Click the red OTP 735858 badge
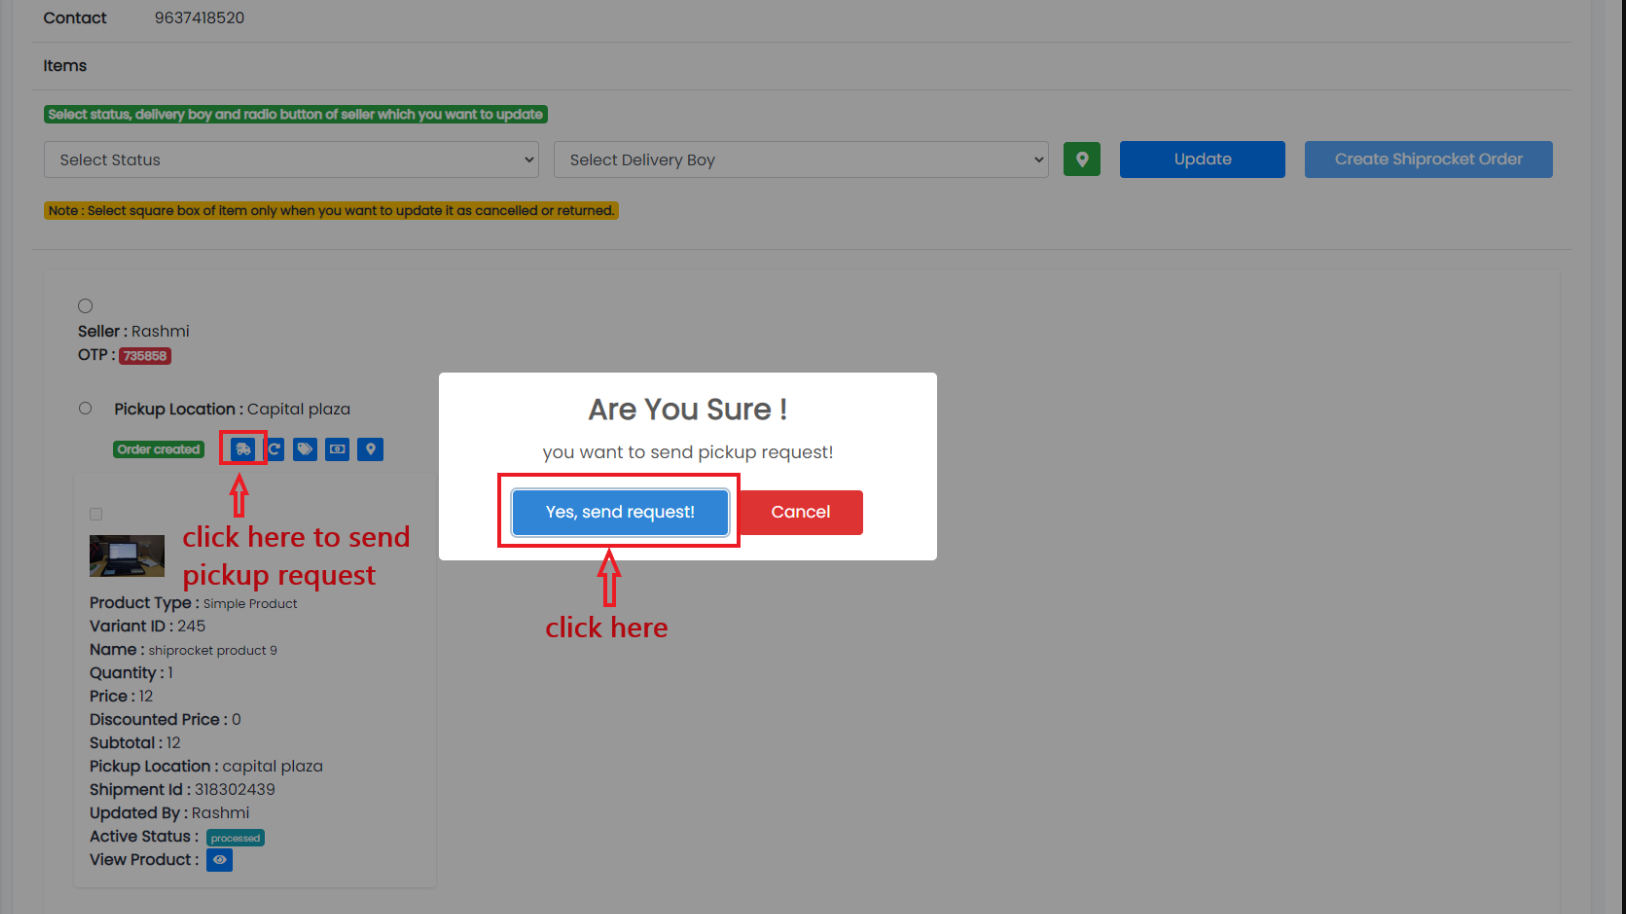This screenshot has width=1626, height=914. point(145,356)
